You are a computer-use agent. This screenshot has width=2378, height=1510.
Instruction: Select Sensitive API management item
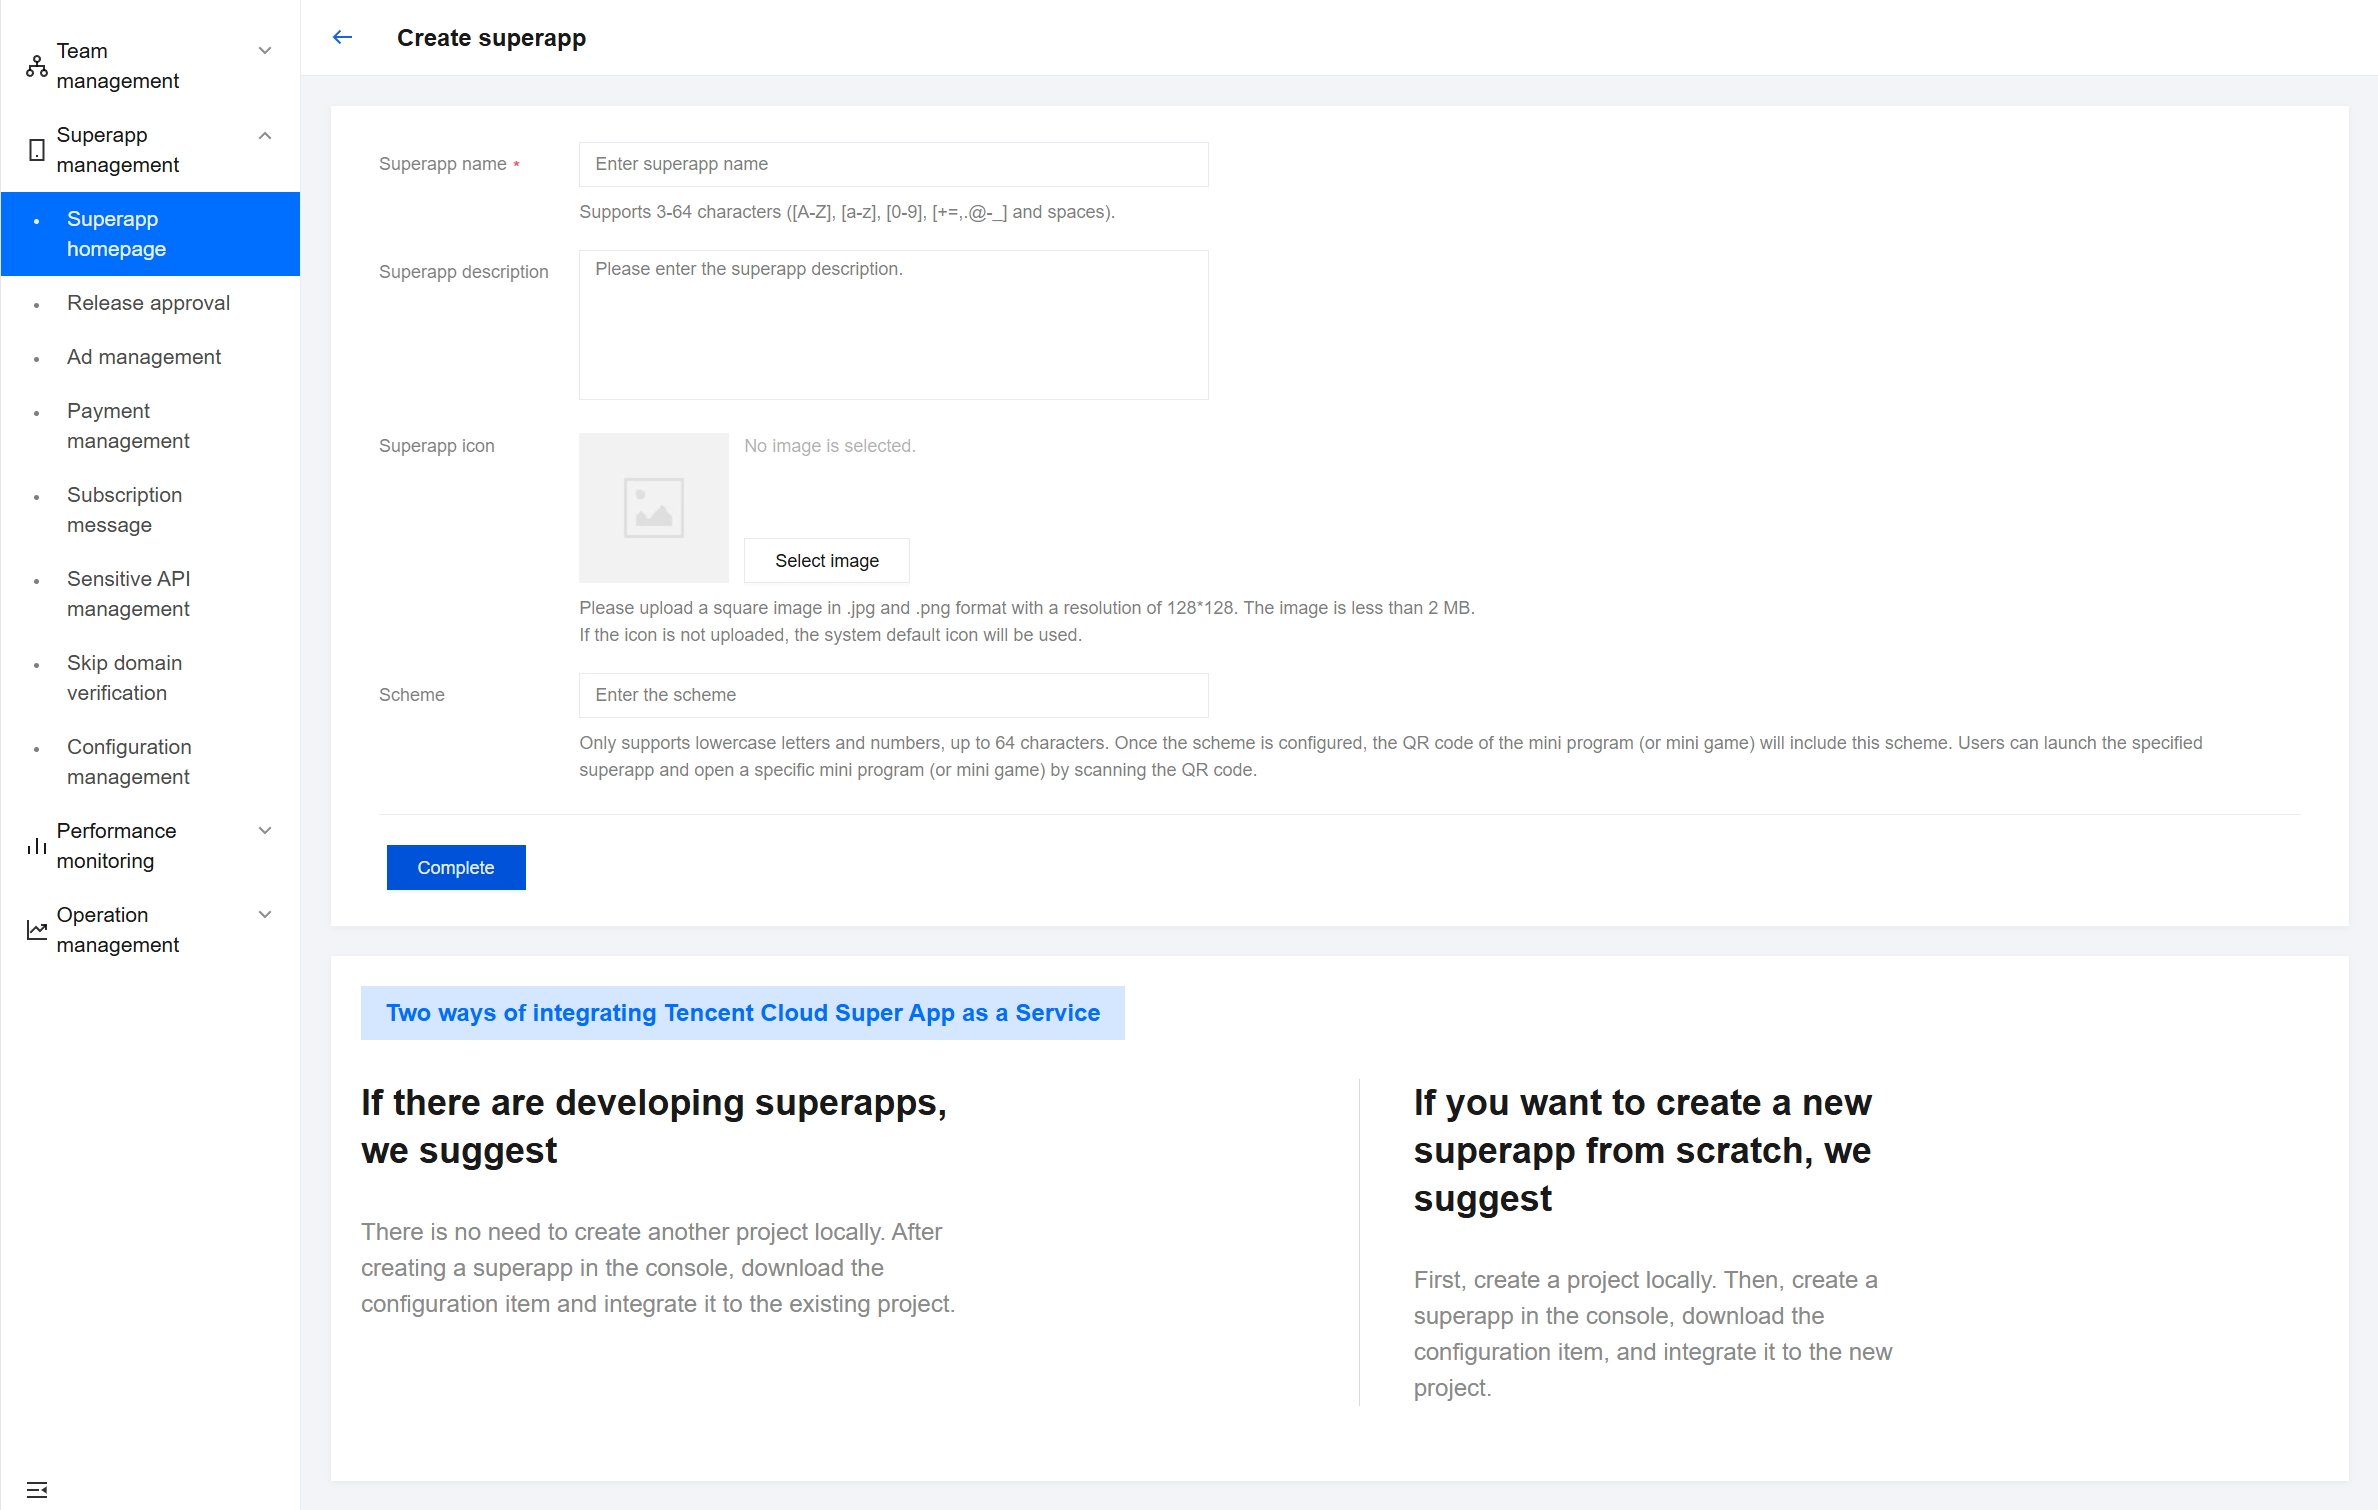click(x=128, y=594)
